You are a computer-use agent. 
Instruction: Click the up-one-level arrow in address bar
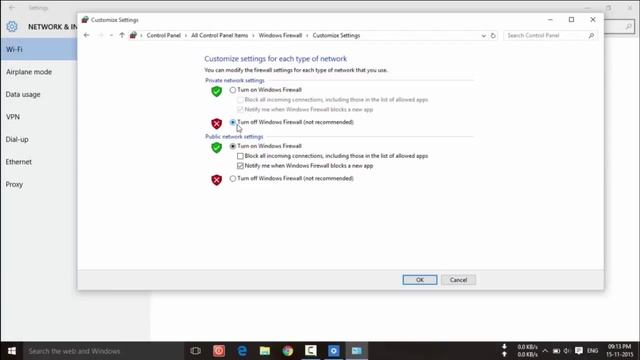click(x=122, y=36)
